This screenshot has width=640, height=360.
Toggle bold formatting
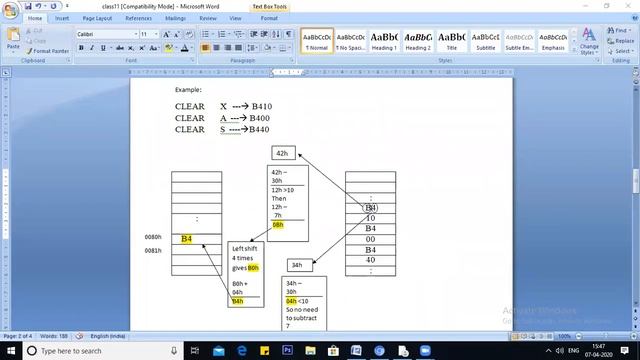(x=81, y=48)
